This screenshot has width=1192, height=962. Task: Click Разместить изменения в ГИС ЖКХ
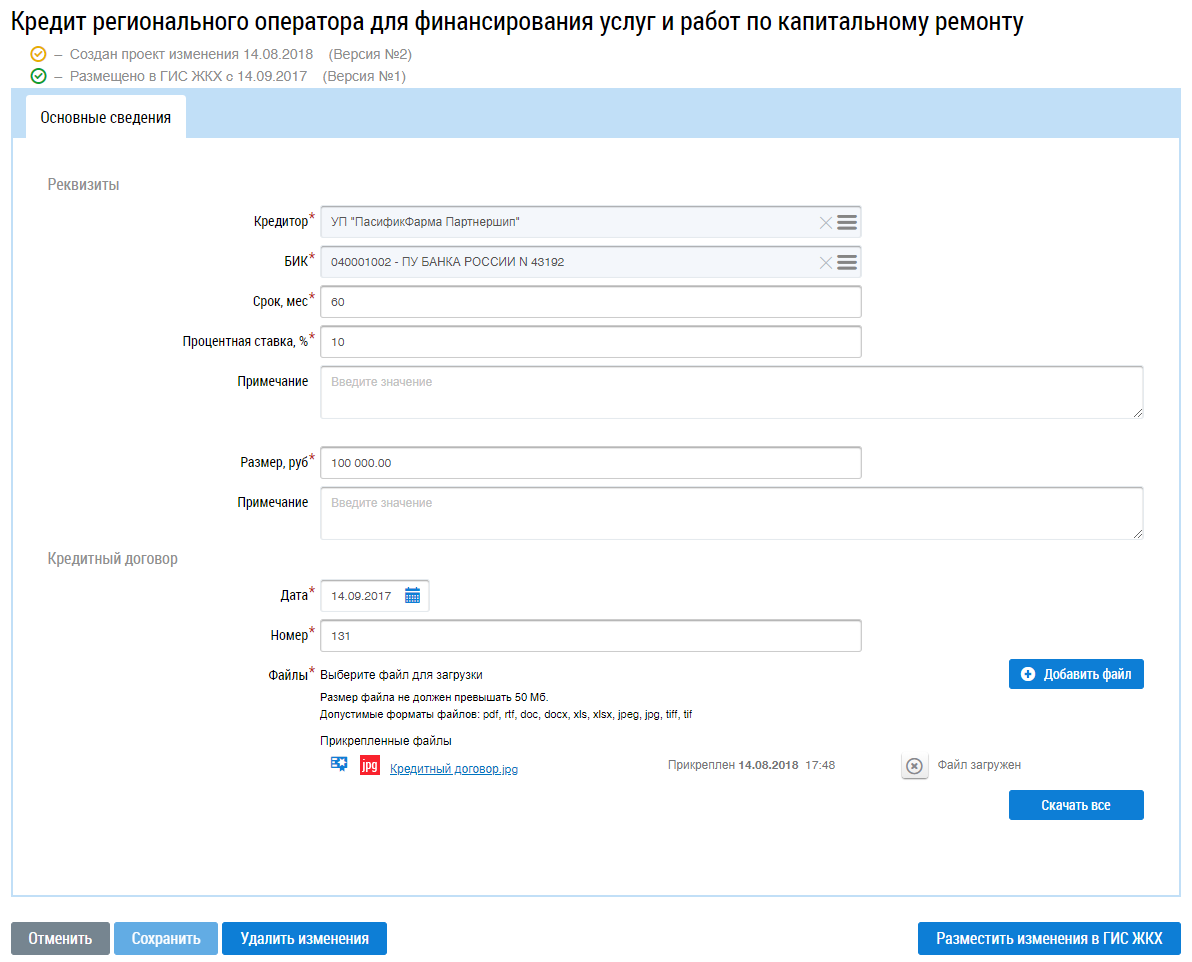click(1049, 939)
